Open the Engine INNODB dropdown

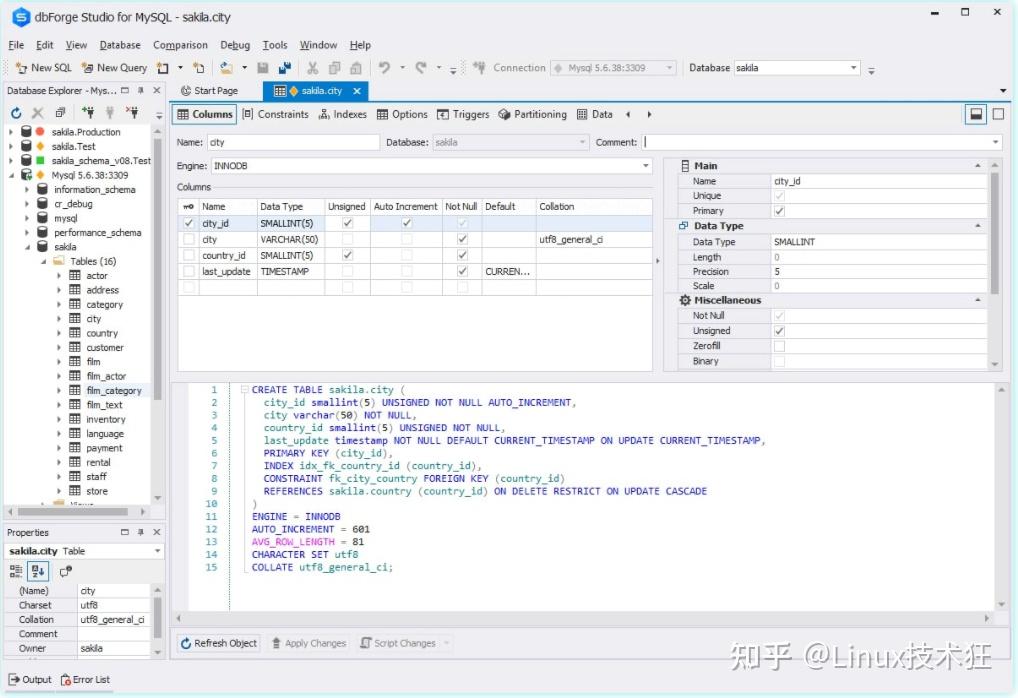[x=645, y=166]
